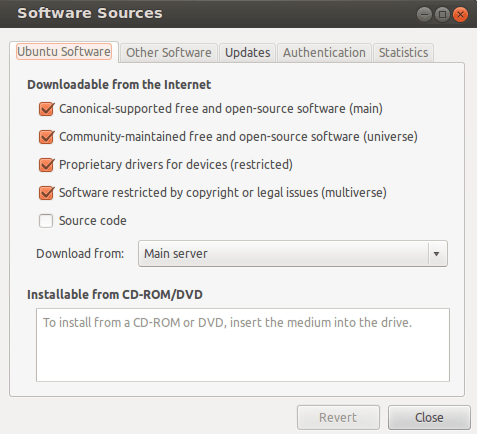Click the Source code label text
This screenshot has width=477, height=434.
(x=93, y=221)
